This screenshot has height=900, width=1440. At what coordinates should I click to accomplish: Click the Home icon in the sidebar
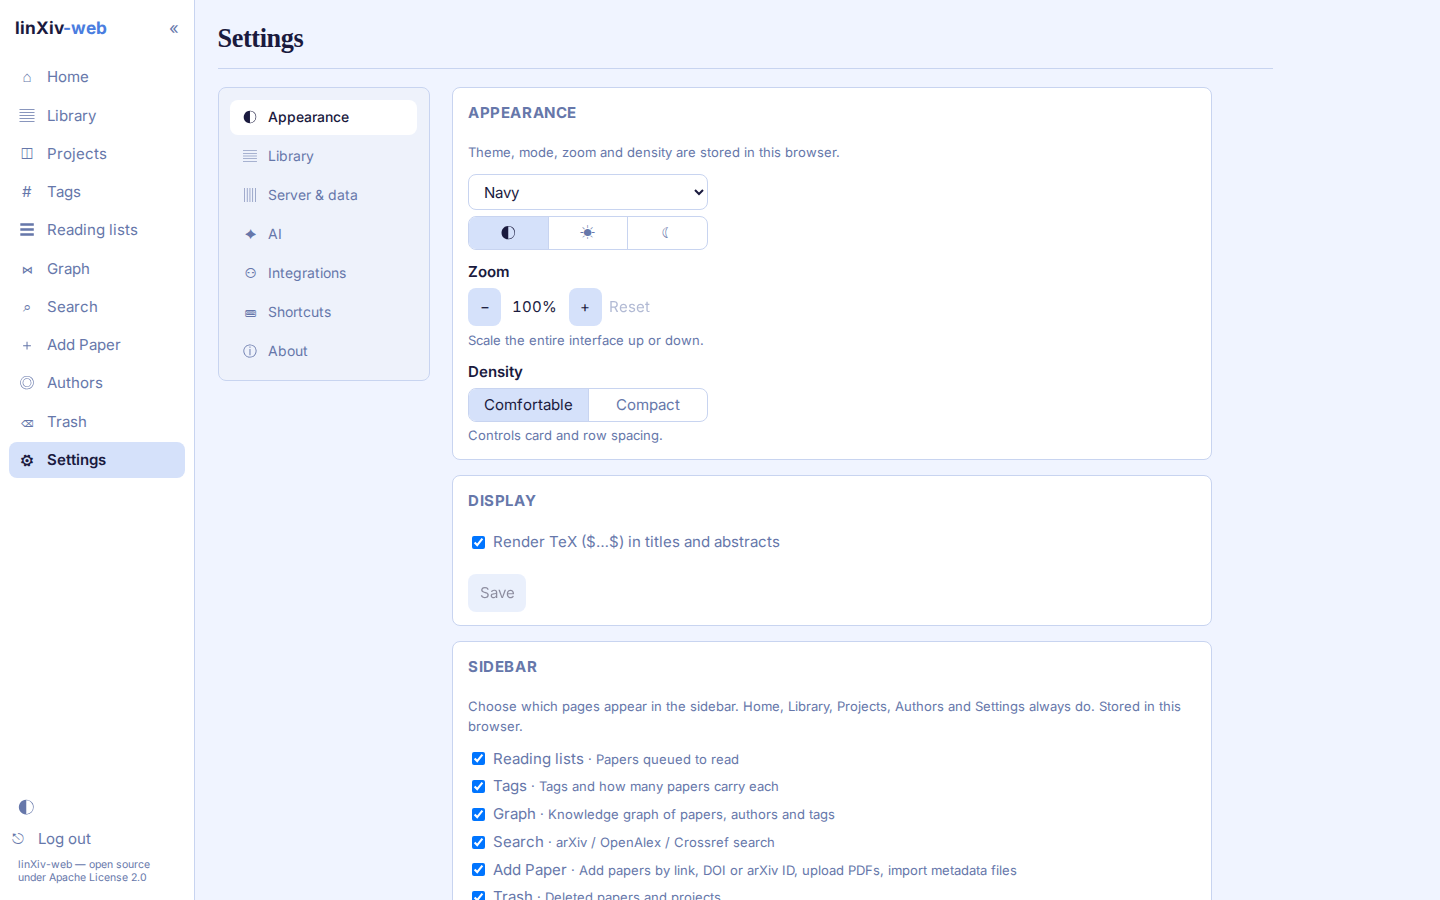tap(27, 77)
